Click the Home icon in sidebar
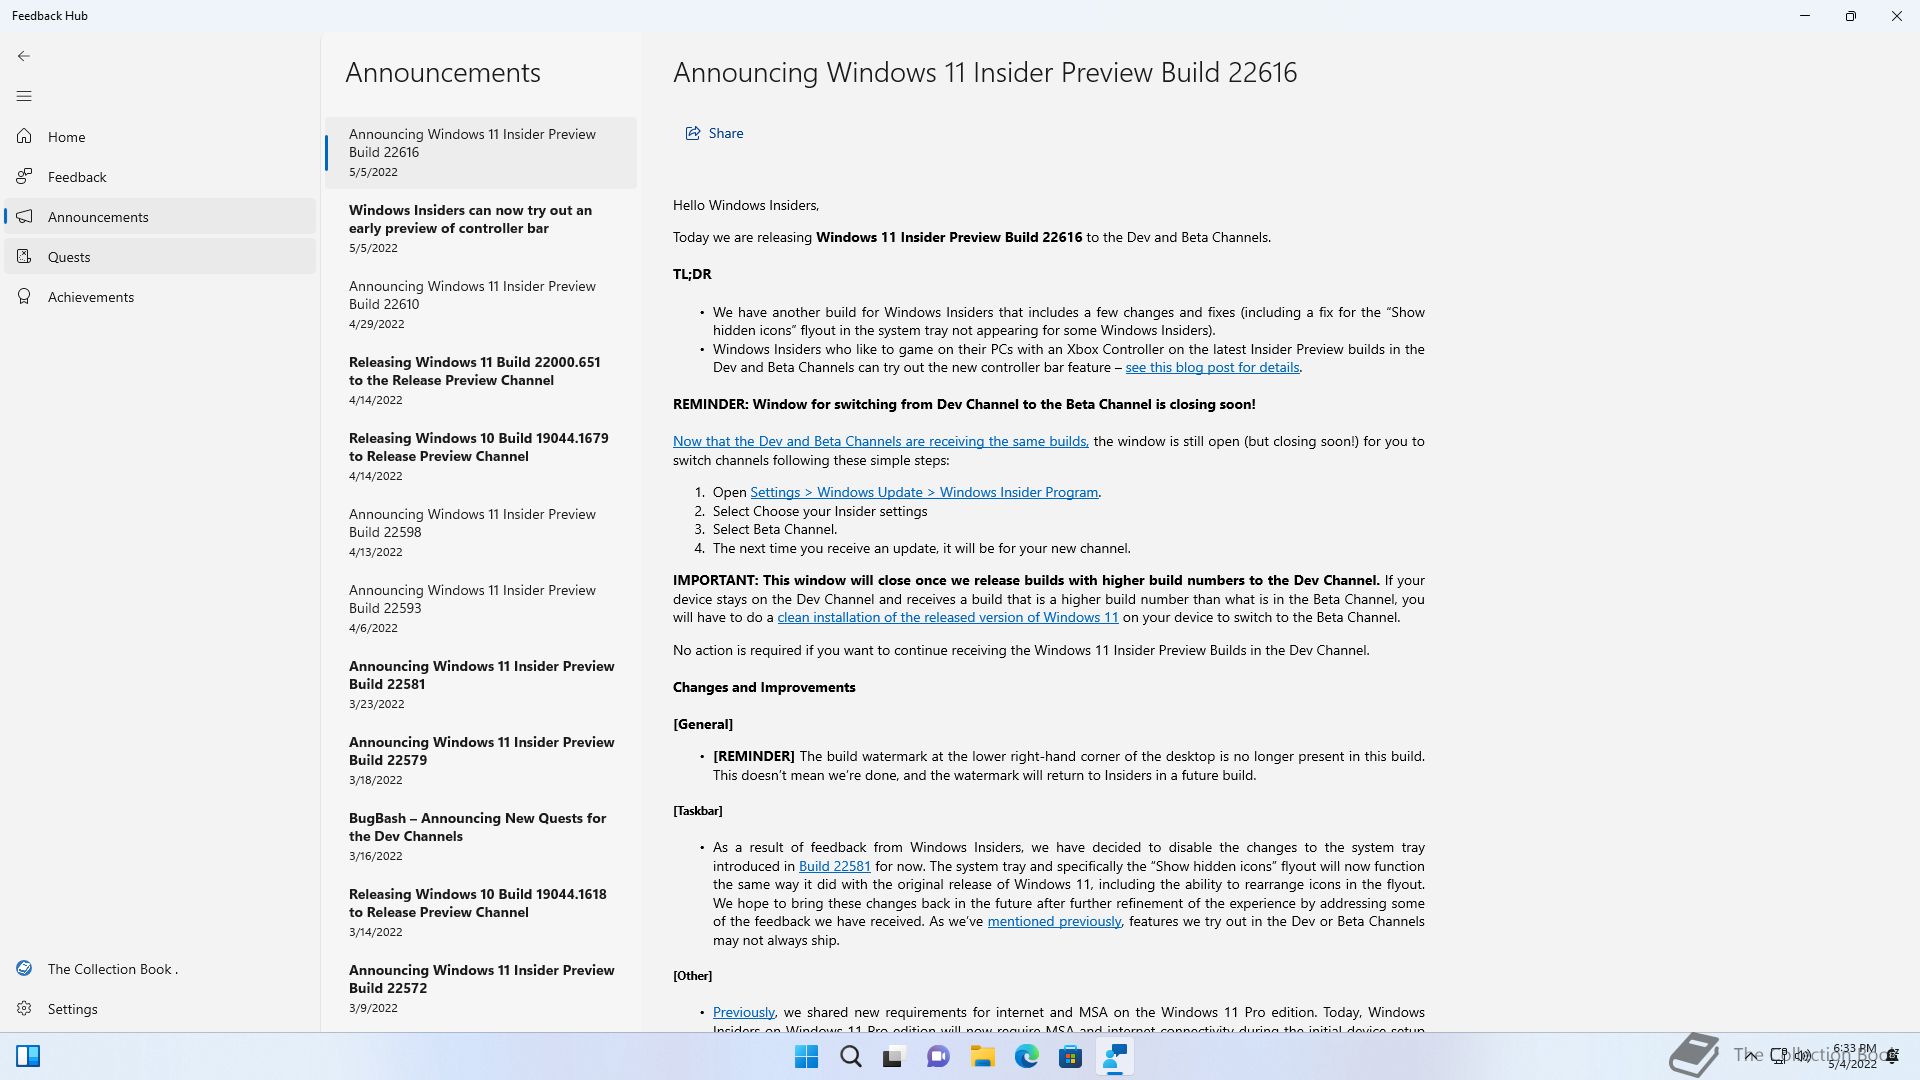The width and height of the screenshot is (1920, 1080). (x=24, y=136)
